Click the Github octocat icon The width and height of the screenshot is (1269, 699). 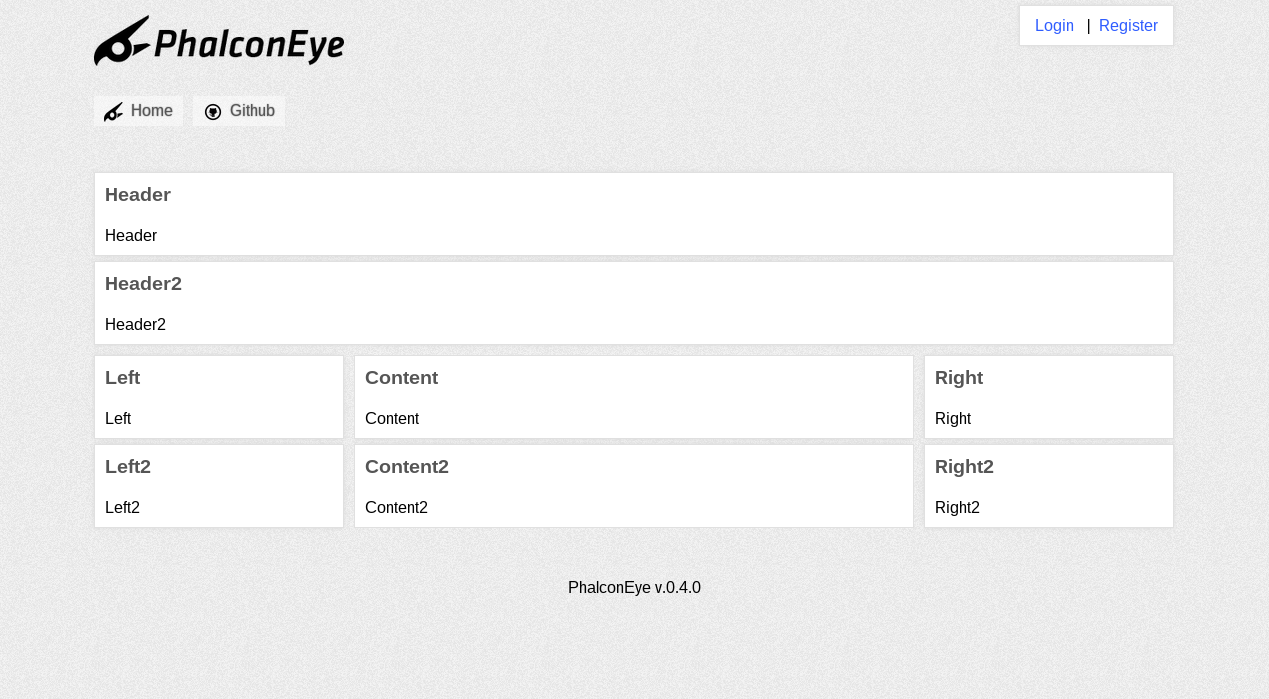point(213,112)
